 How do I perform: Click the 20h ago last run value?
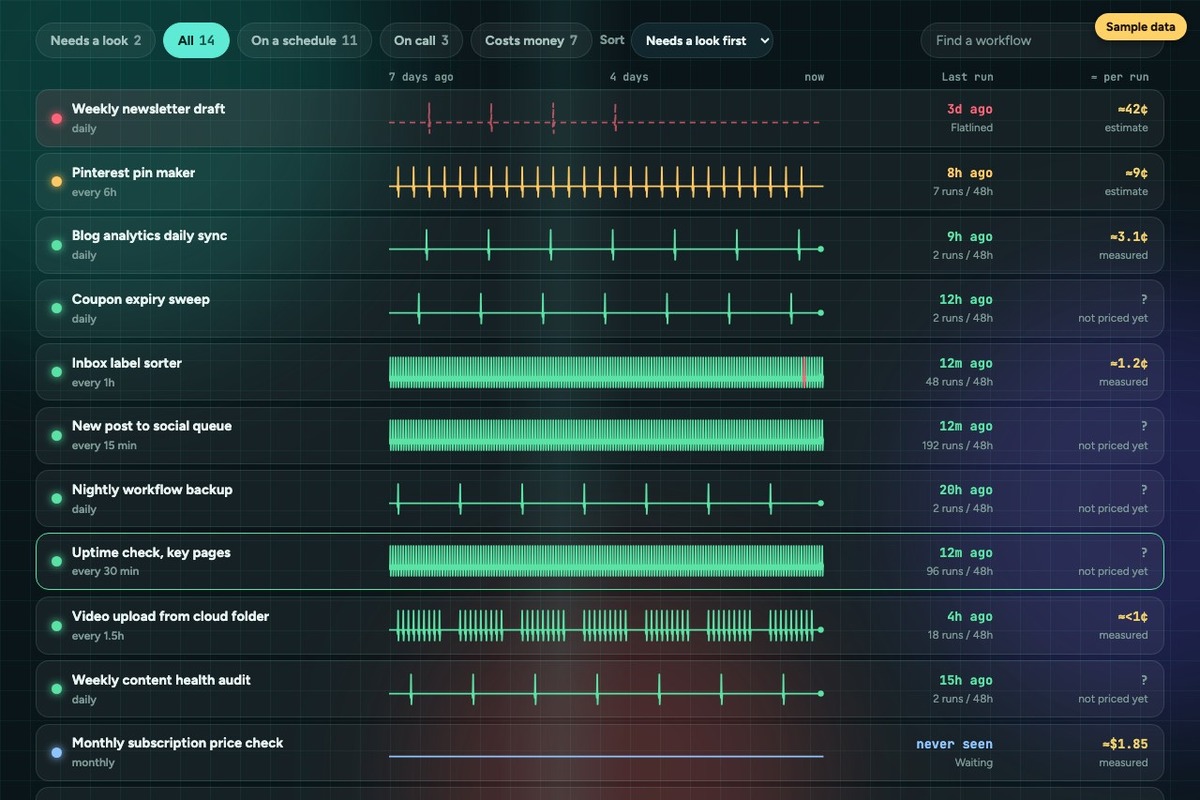[x=966, y=490]
